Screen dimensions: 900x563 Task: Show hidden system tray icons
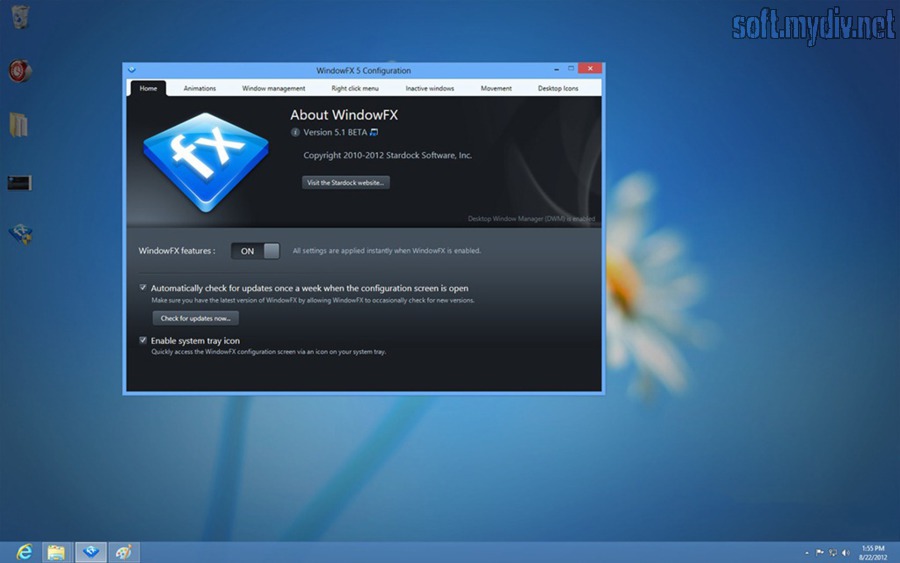click(x=807, y=553)
